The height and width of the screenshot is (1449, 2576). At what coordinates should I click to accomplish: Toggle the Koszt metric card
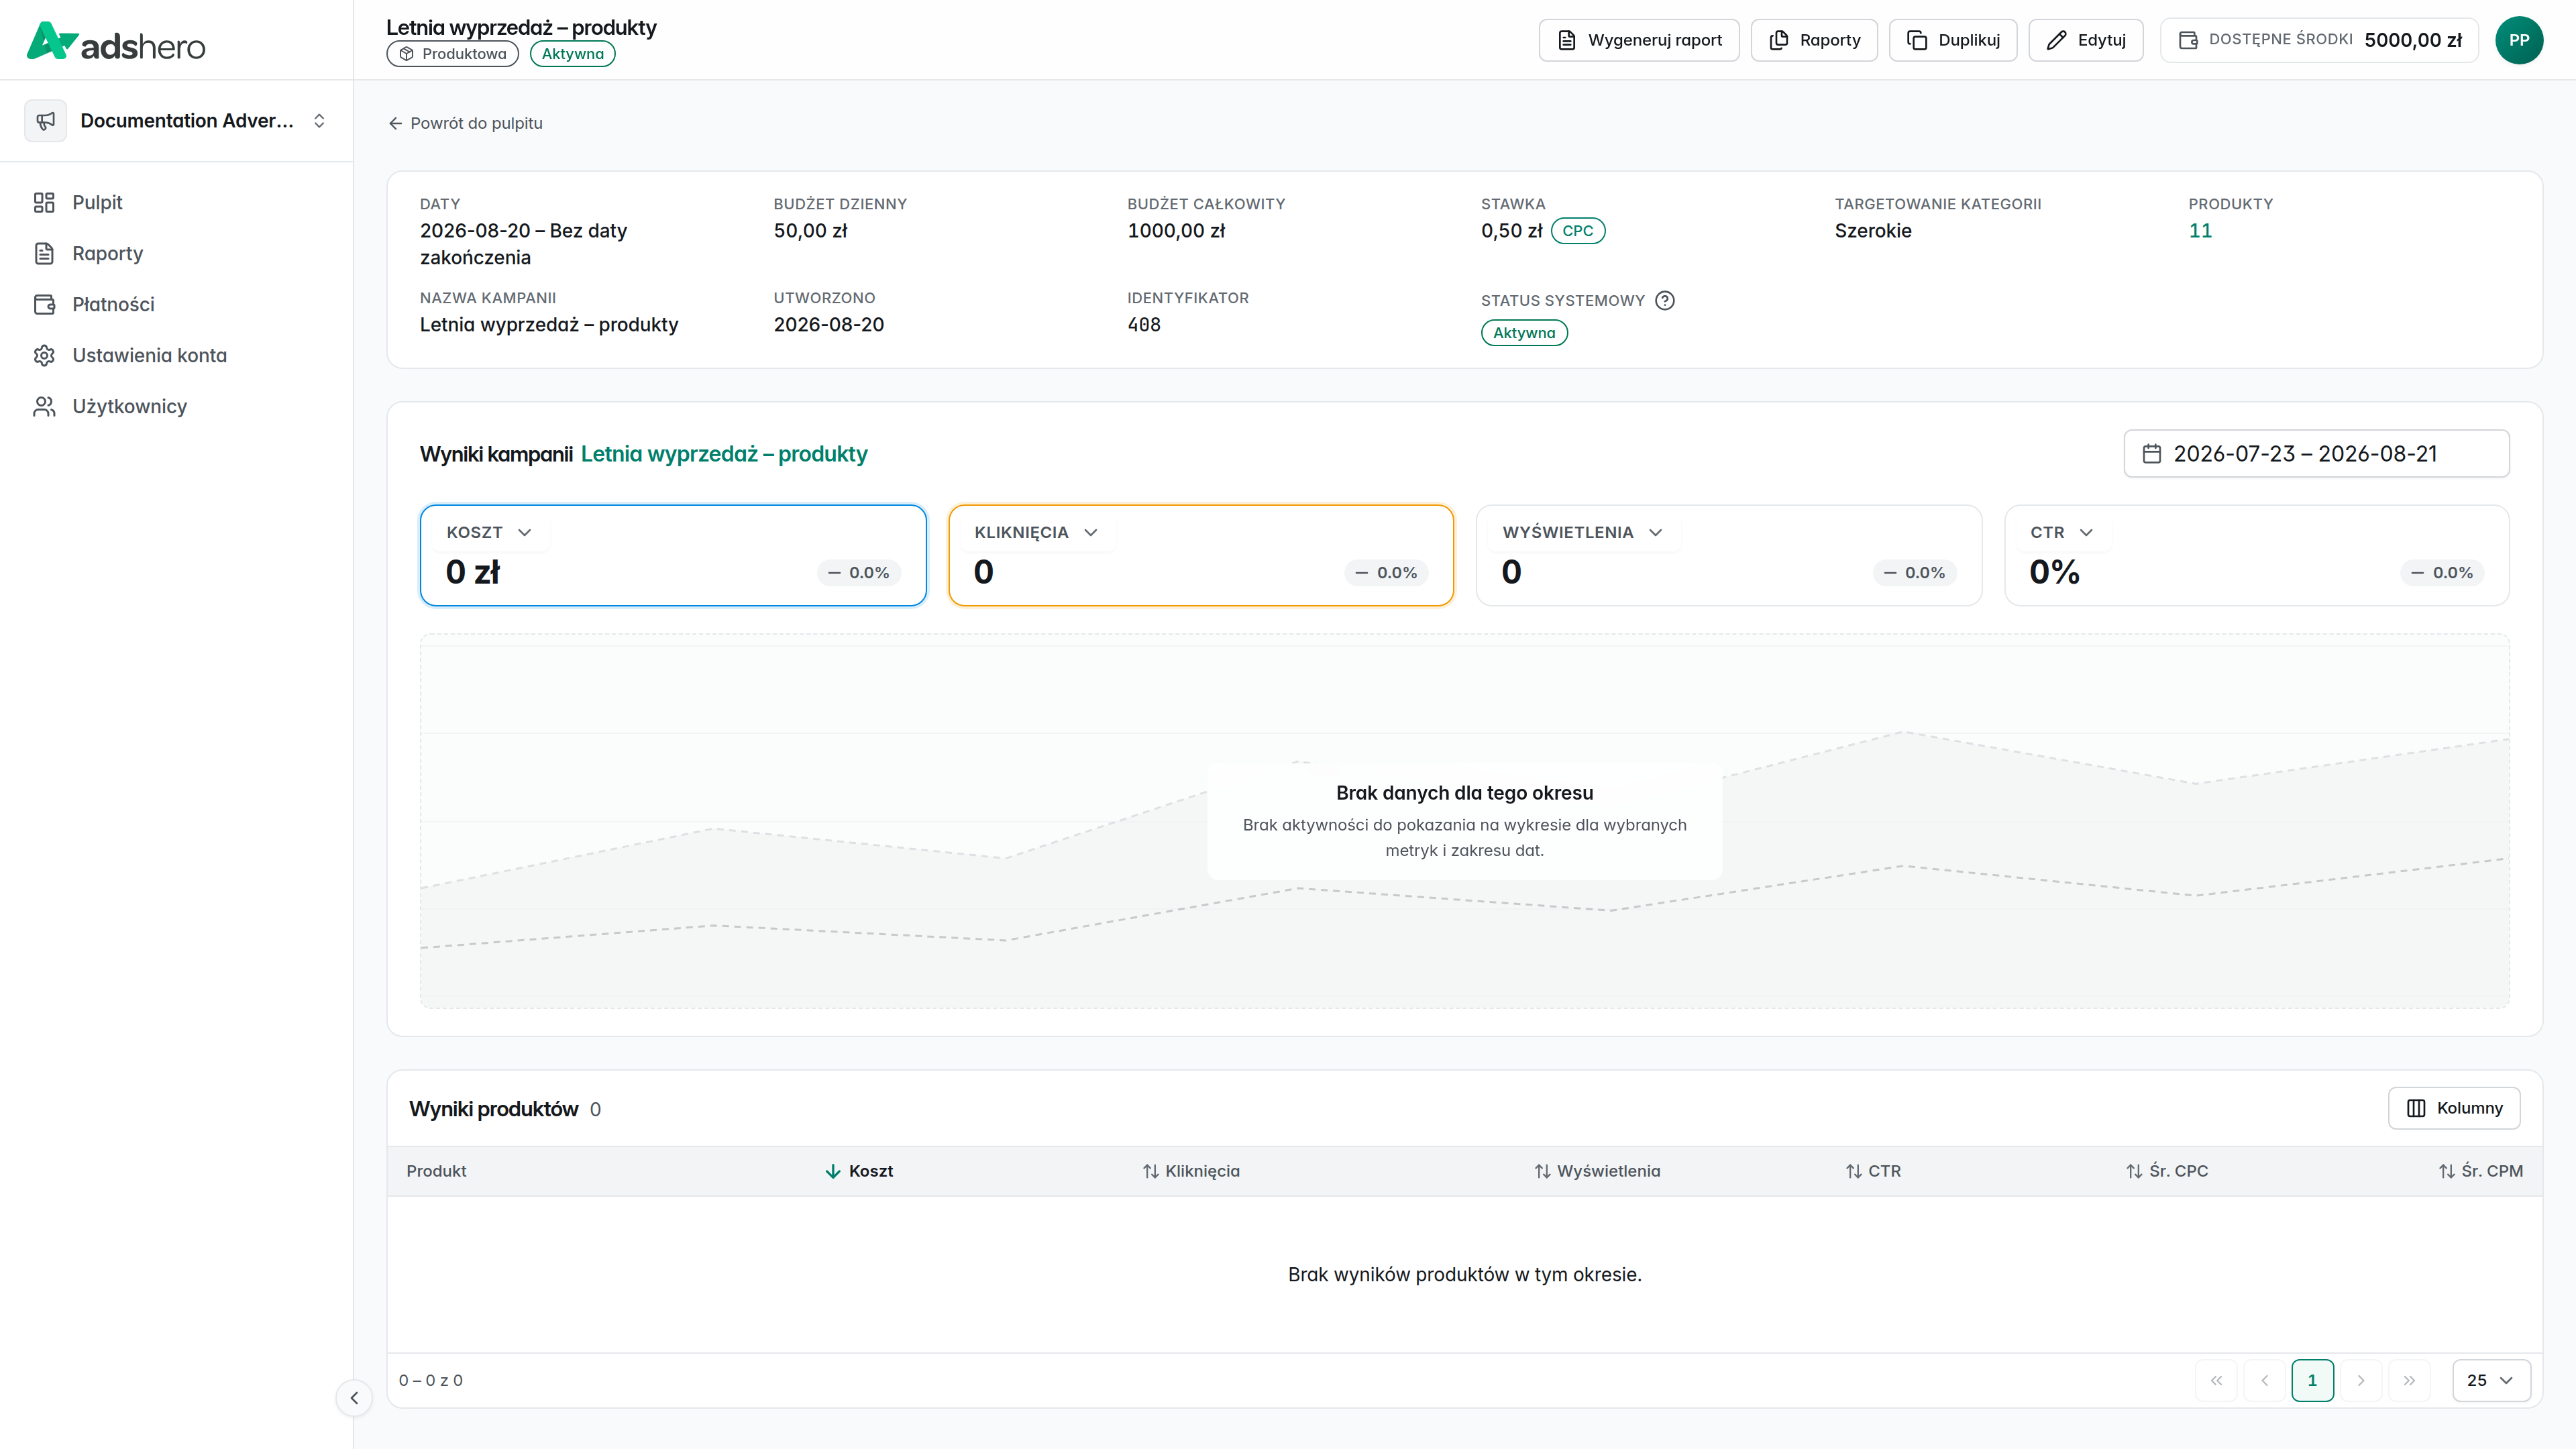[x=673, y=555]
